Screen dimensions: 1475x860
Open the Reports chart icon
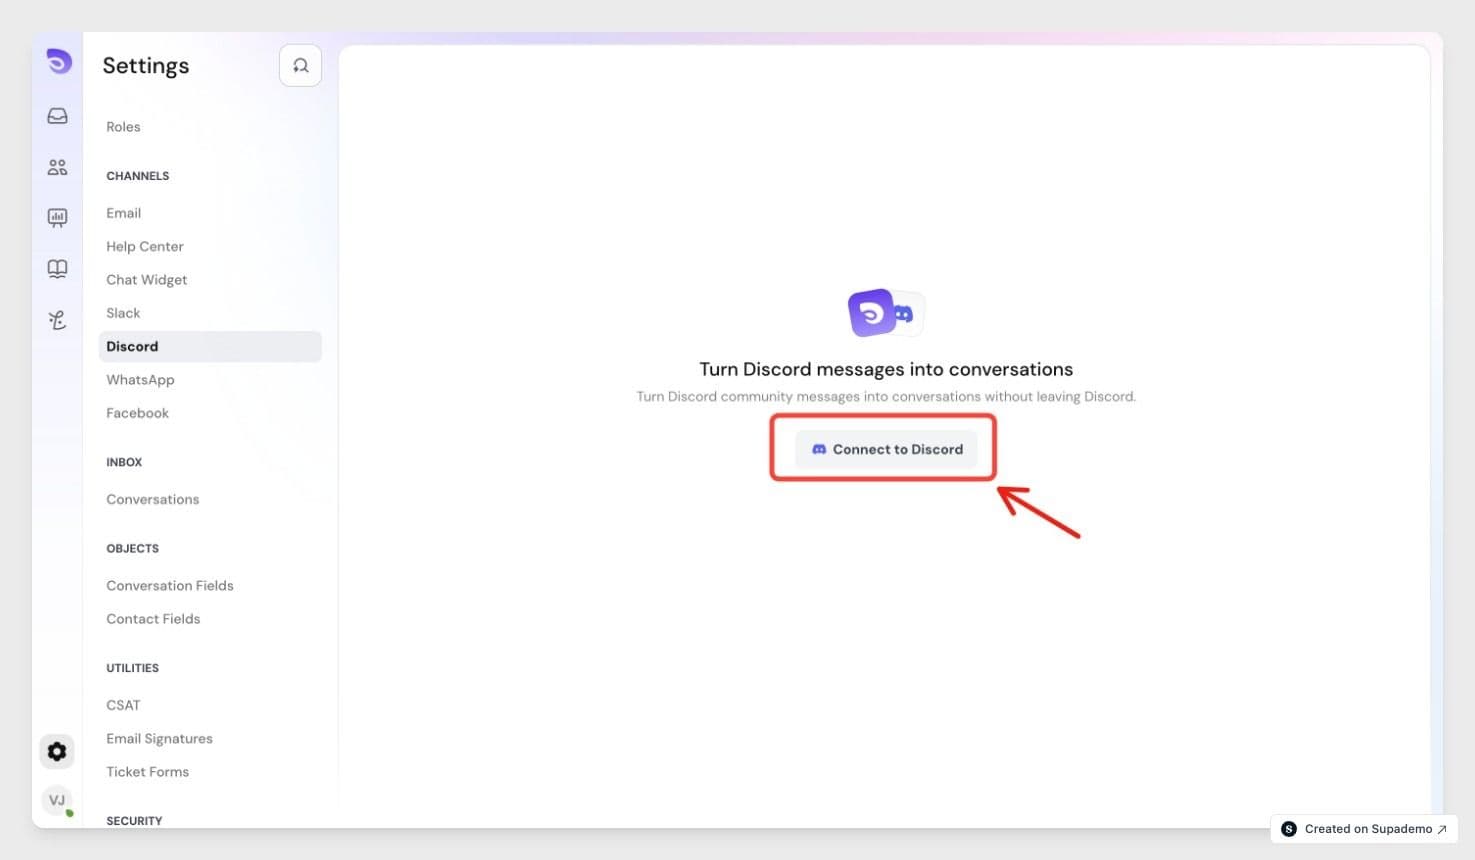pyautogui.click(x=58, y=218)
